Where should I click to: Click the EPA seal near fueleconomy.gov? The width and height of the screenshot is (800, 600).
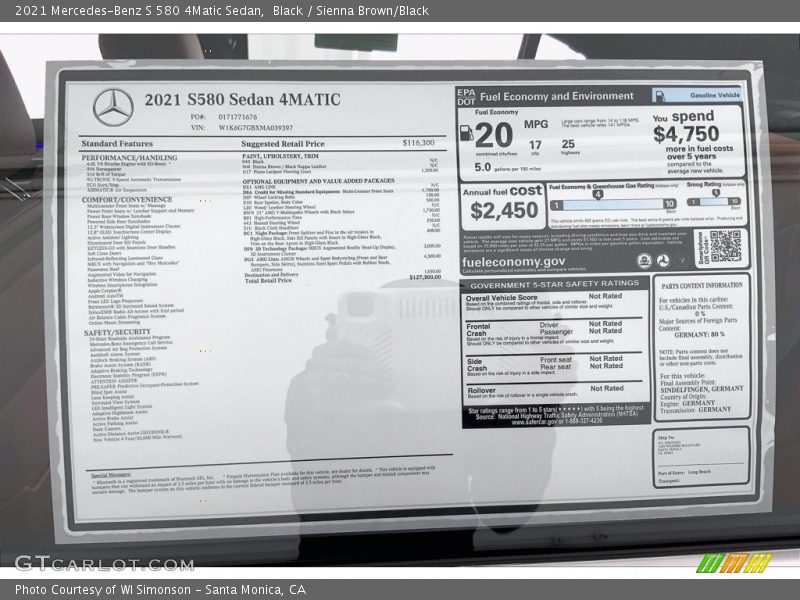[643, 262]
